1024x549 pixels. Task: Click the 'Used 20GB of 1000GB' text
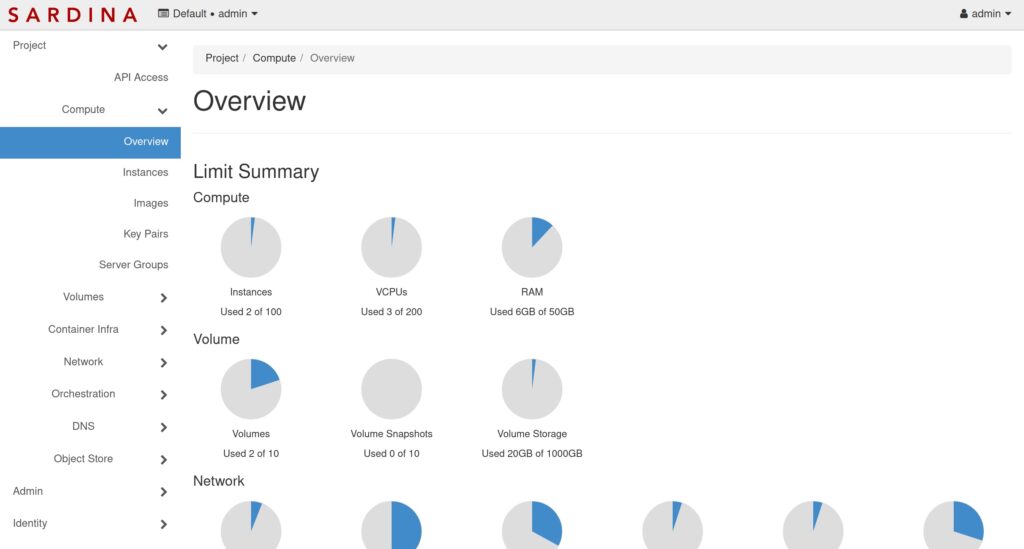click(x=532, y=454)
